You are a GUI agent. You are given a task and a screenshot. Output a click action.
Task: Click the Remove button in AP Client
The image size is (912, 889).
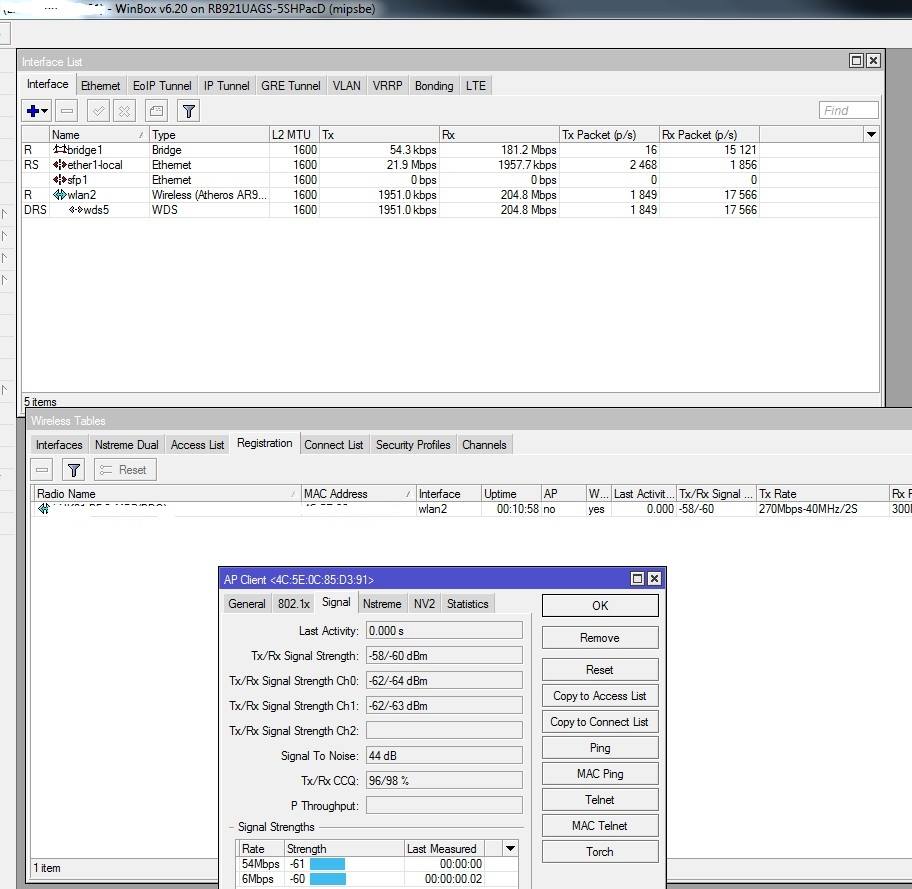tap(600, 638)
